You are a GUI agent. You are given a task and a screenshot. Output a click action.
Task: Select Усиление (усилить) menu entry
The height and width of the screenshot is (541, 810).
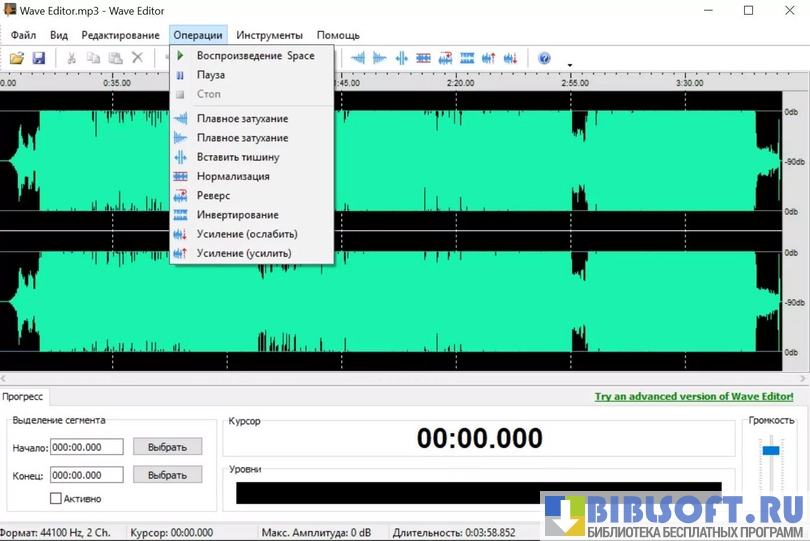pos(244,253)
